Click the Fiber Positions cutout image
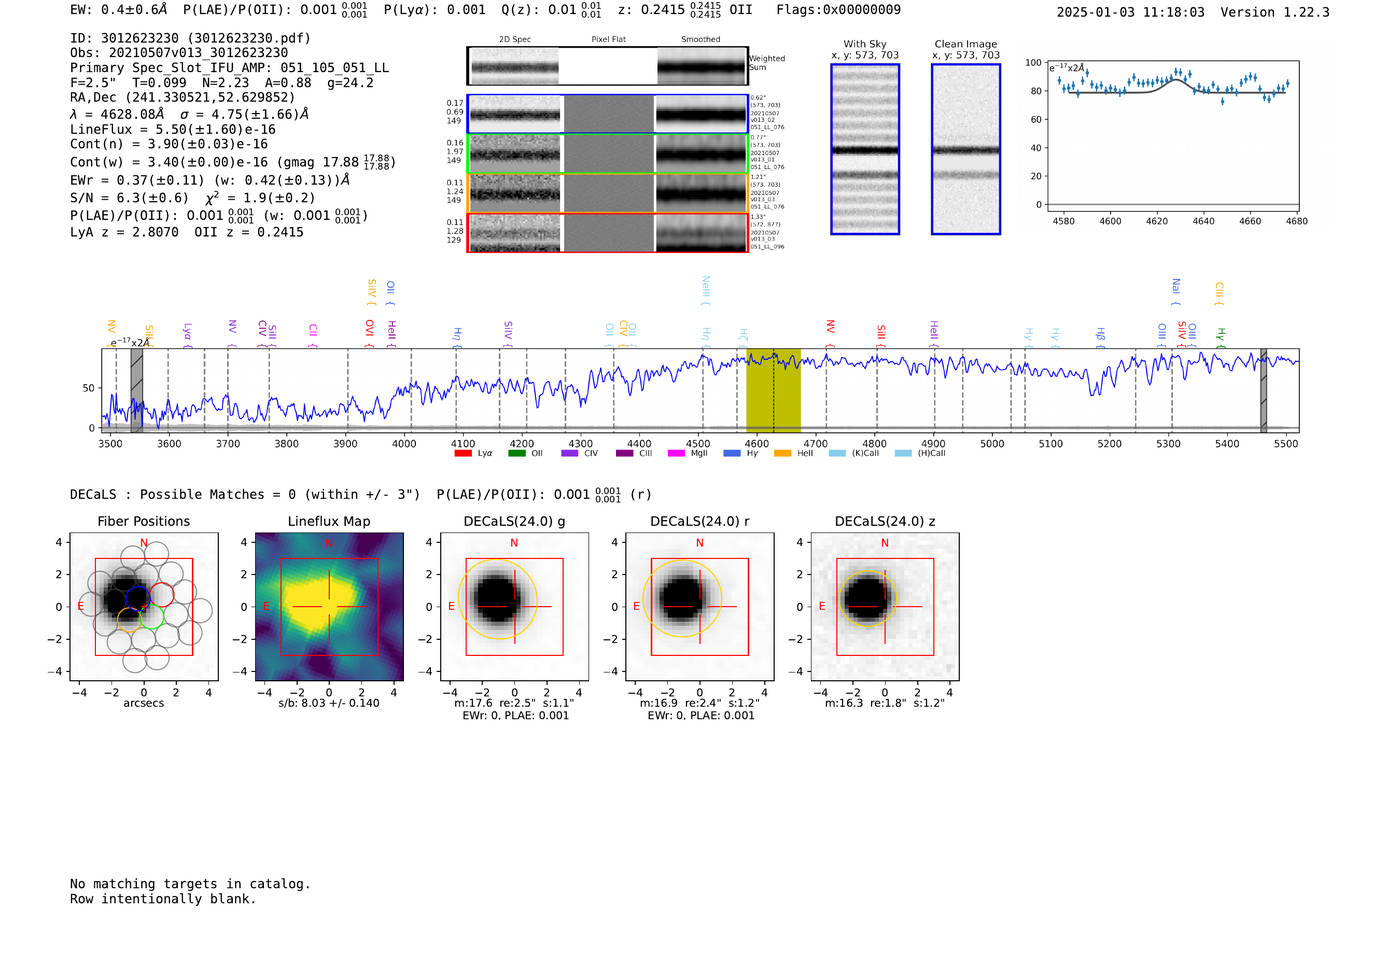The image size is (1400, 953). tap(144, 607)
